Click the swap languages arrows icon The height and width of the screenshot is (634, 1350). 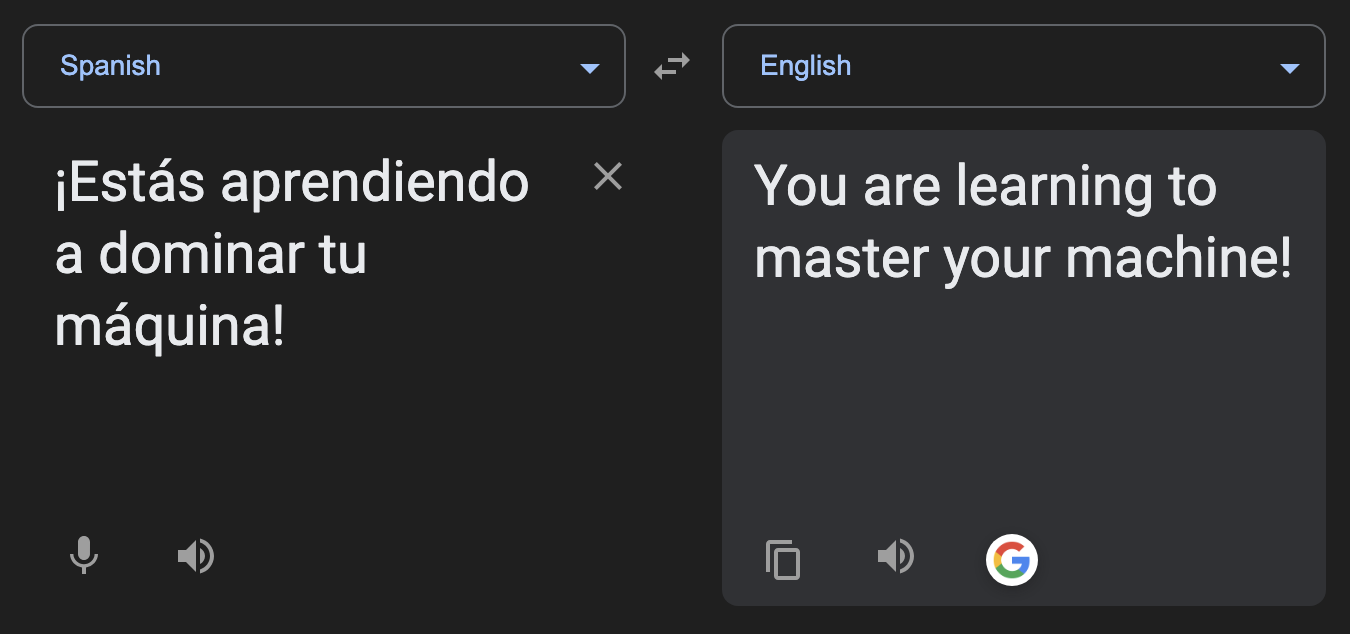click(672, 64)
